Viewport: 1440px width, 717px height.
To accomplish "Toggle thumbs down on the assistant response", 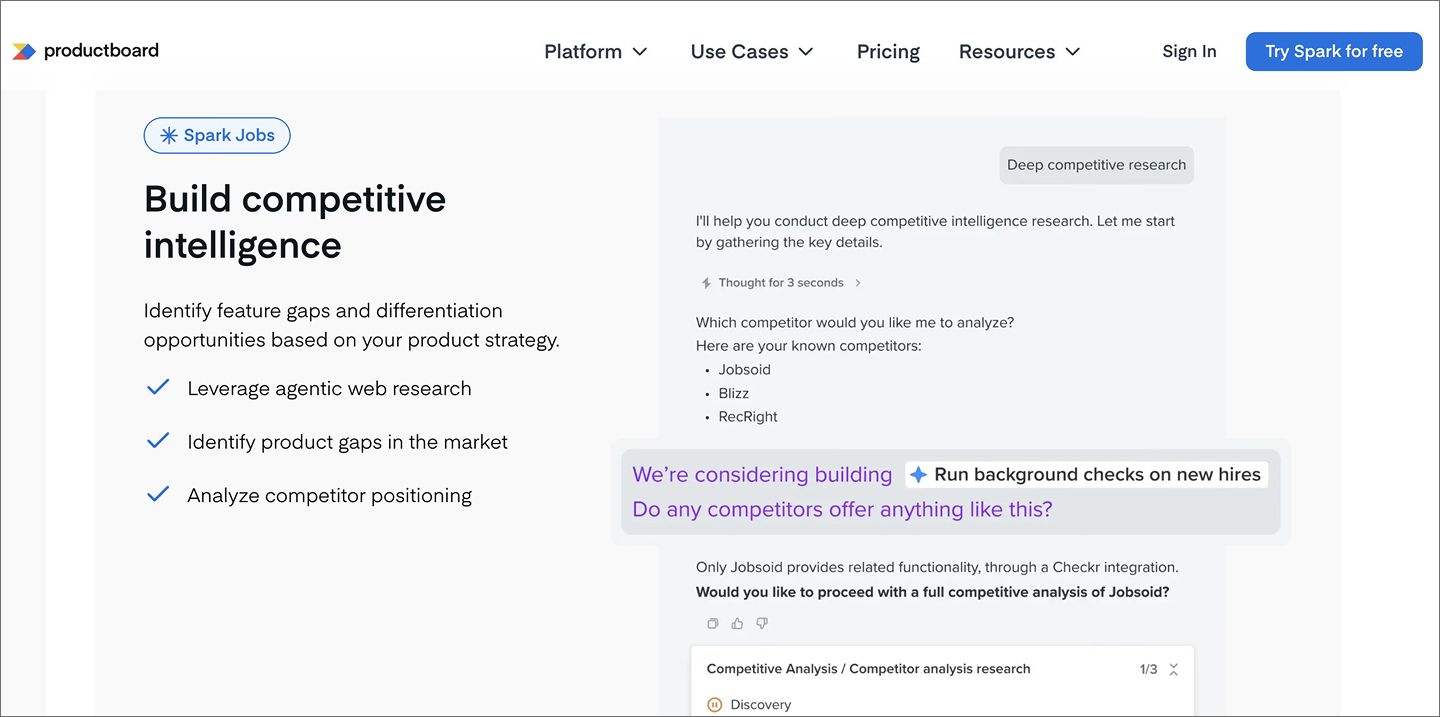I will pyautogui.click(x=762, y=623).
